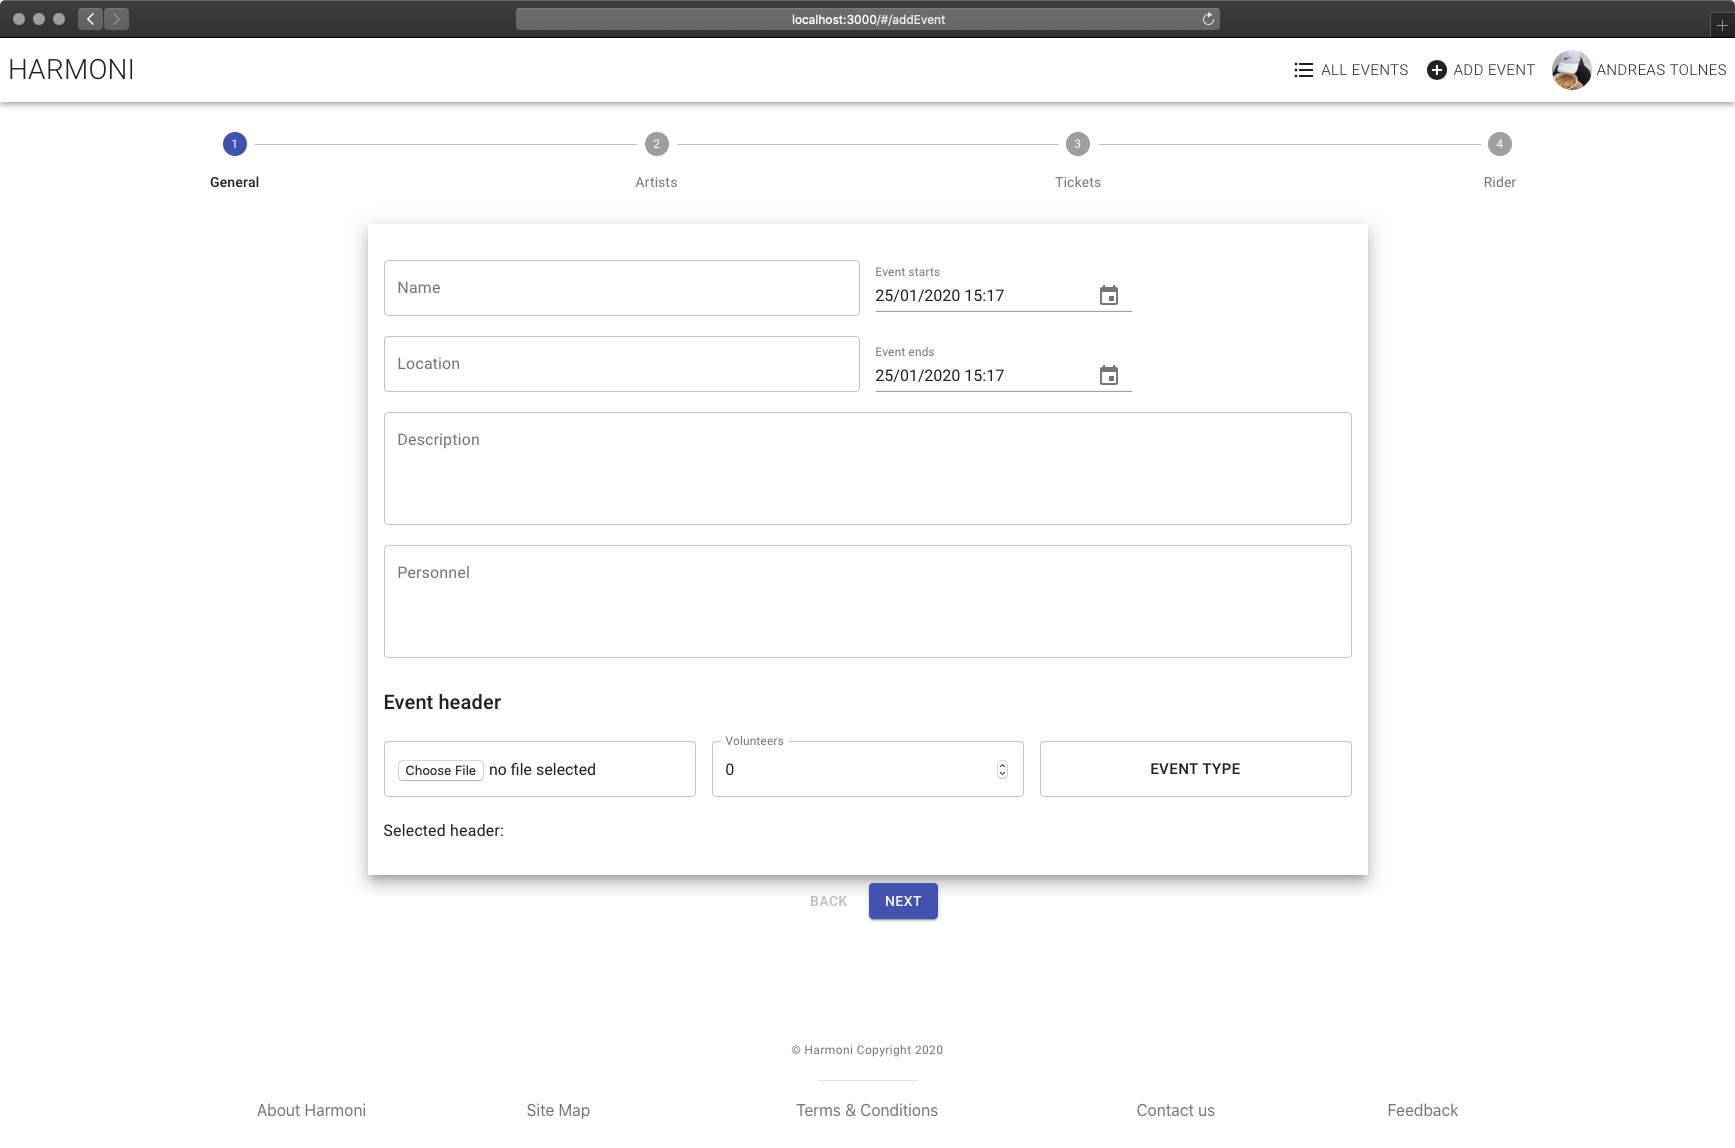
Task: Click the NEXT button
Action: point(903,901)
